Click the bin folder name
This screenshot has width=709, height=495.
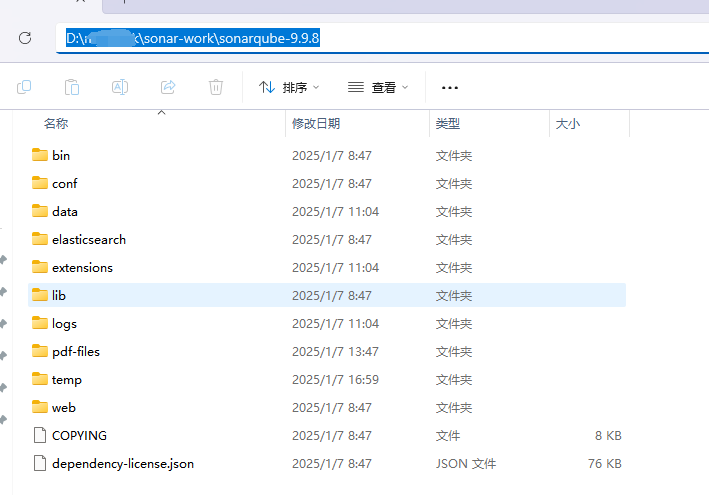coord(61,156)
